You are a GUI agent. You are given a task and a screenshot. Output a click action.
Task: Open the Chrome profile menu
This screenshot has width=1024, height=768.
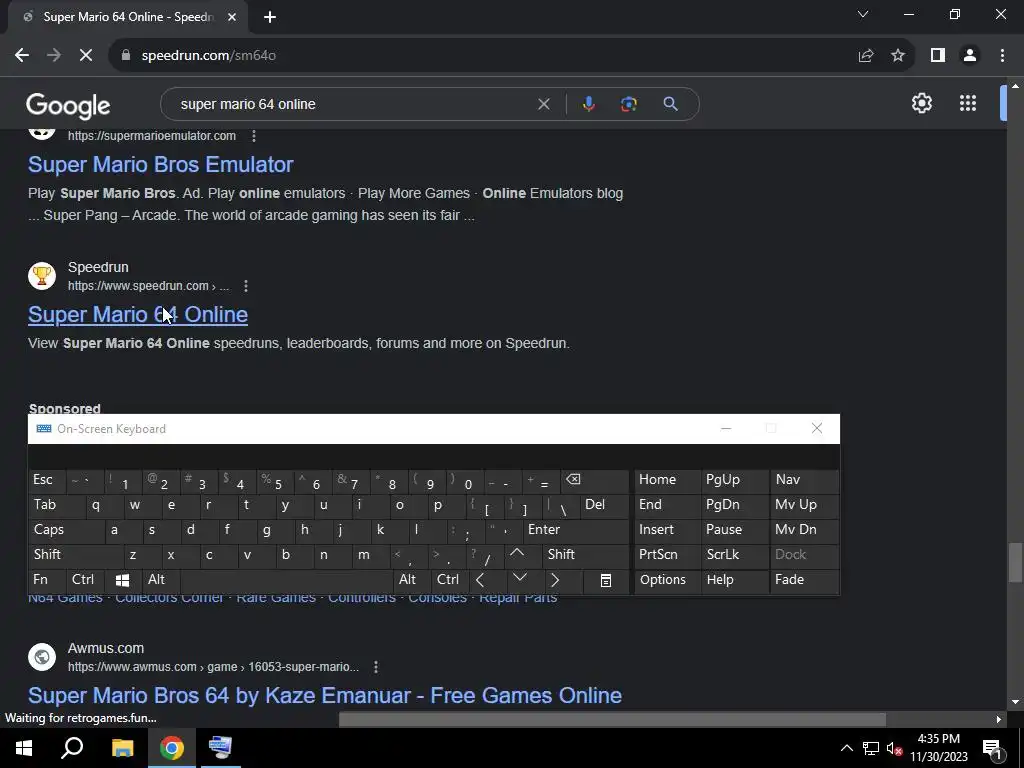(970, 56)
